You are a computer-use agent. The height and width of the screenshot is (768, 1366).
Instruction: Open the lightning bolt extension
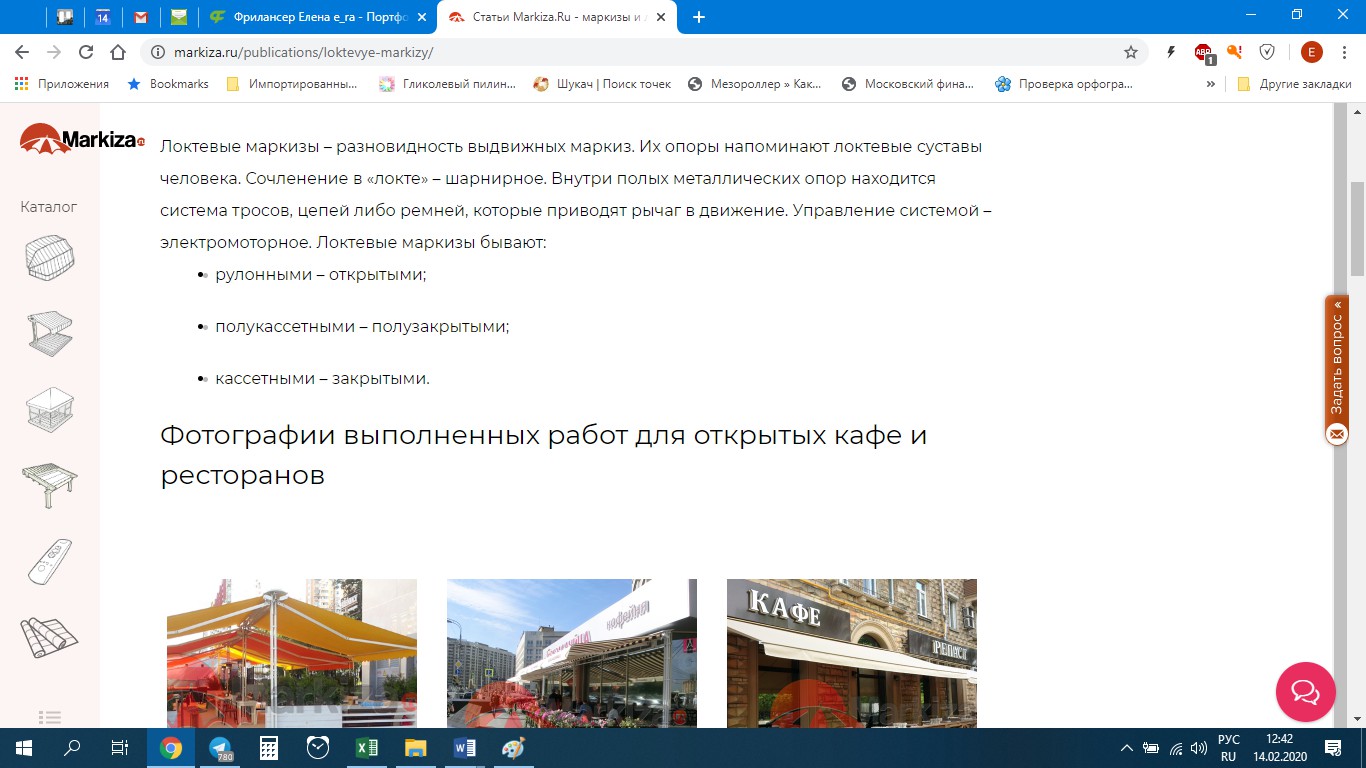[x=1171, y=52]
